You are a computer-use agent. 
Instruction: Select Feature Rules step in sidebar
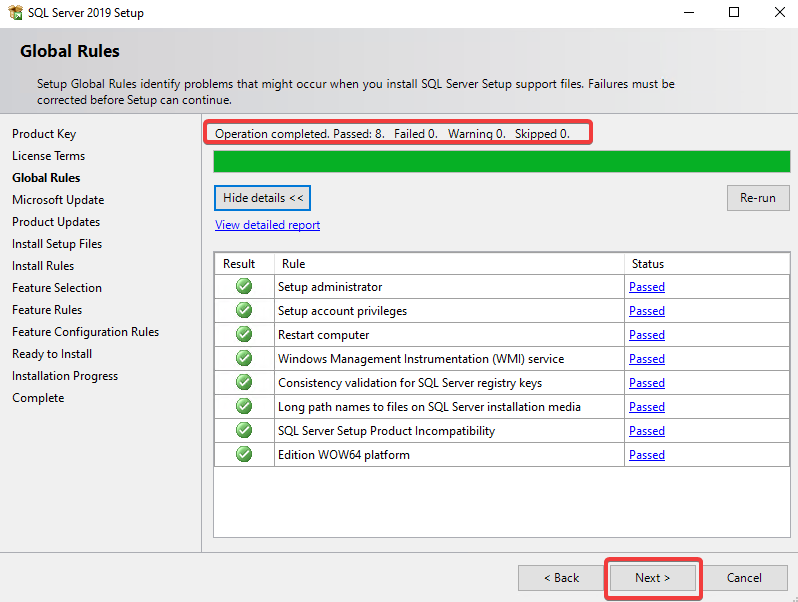(47, 309)
